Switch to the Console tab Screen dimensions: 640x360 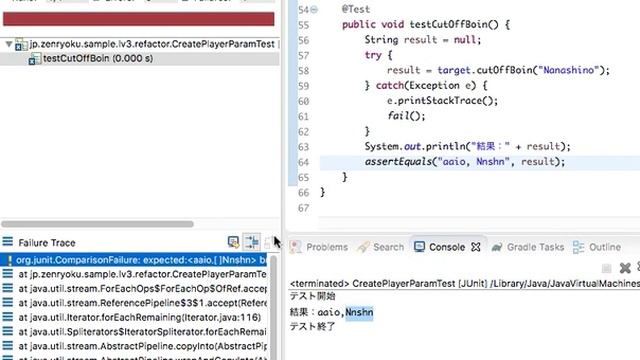coord(447,247)
